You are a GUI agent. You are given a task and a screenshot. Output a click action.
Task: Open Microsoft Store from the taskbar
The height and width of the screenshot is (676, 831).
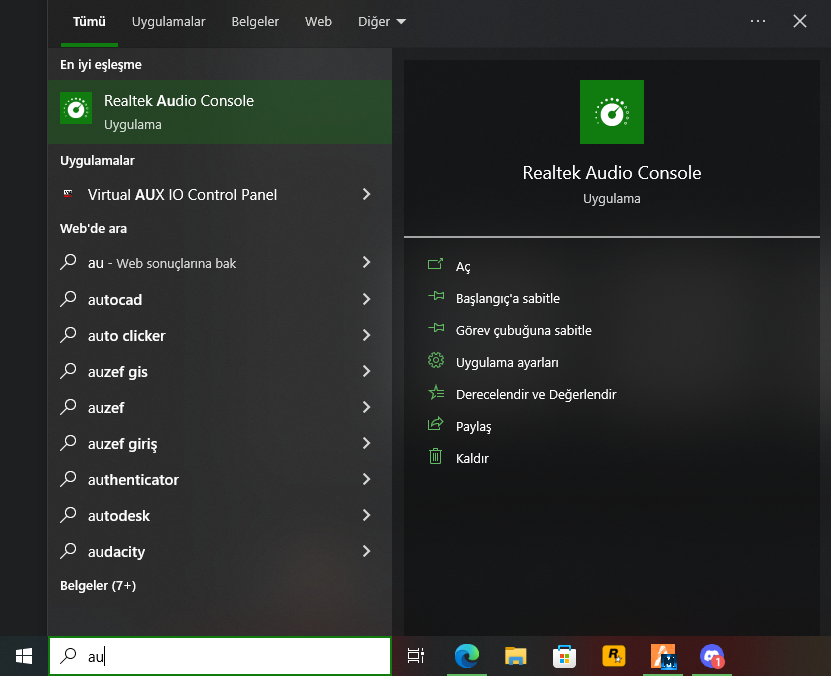click(564, 656)
